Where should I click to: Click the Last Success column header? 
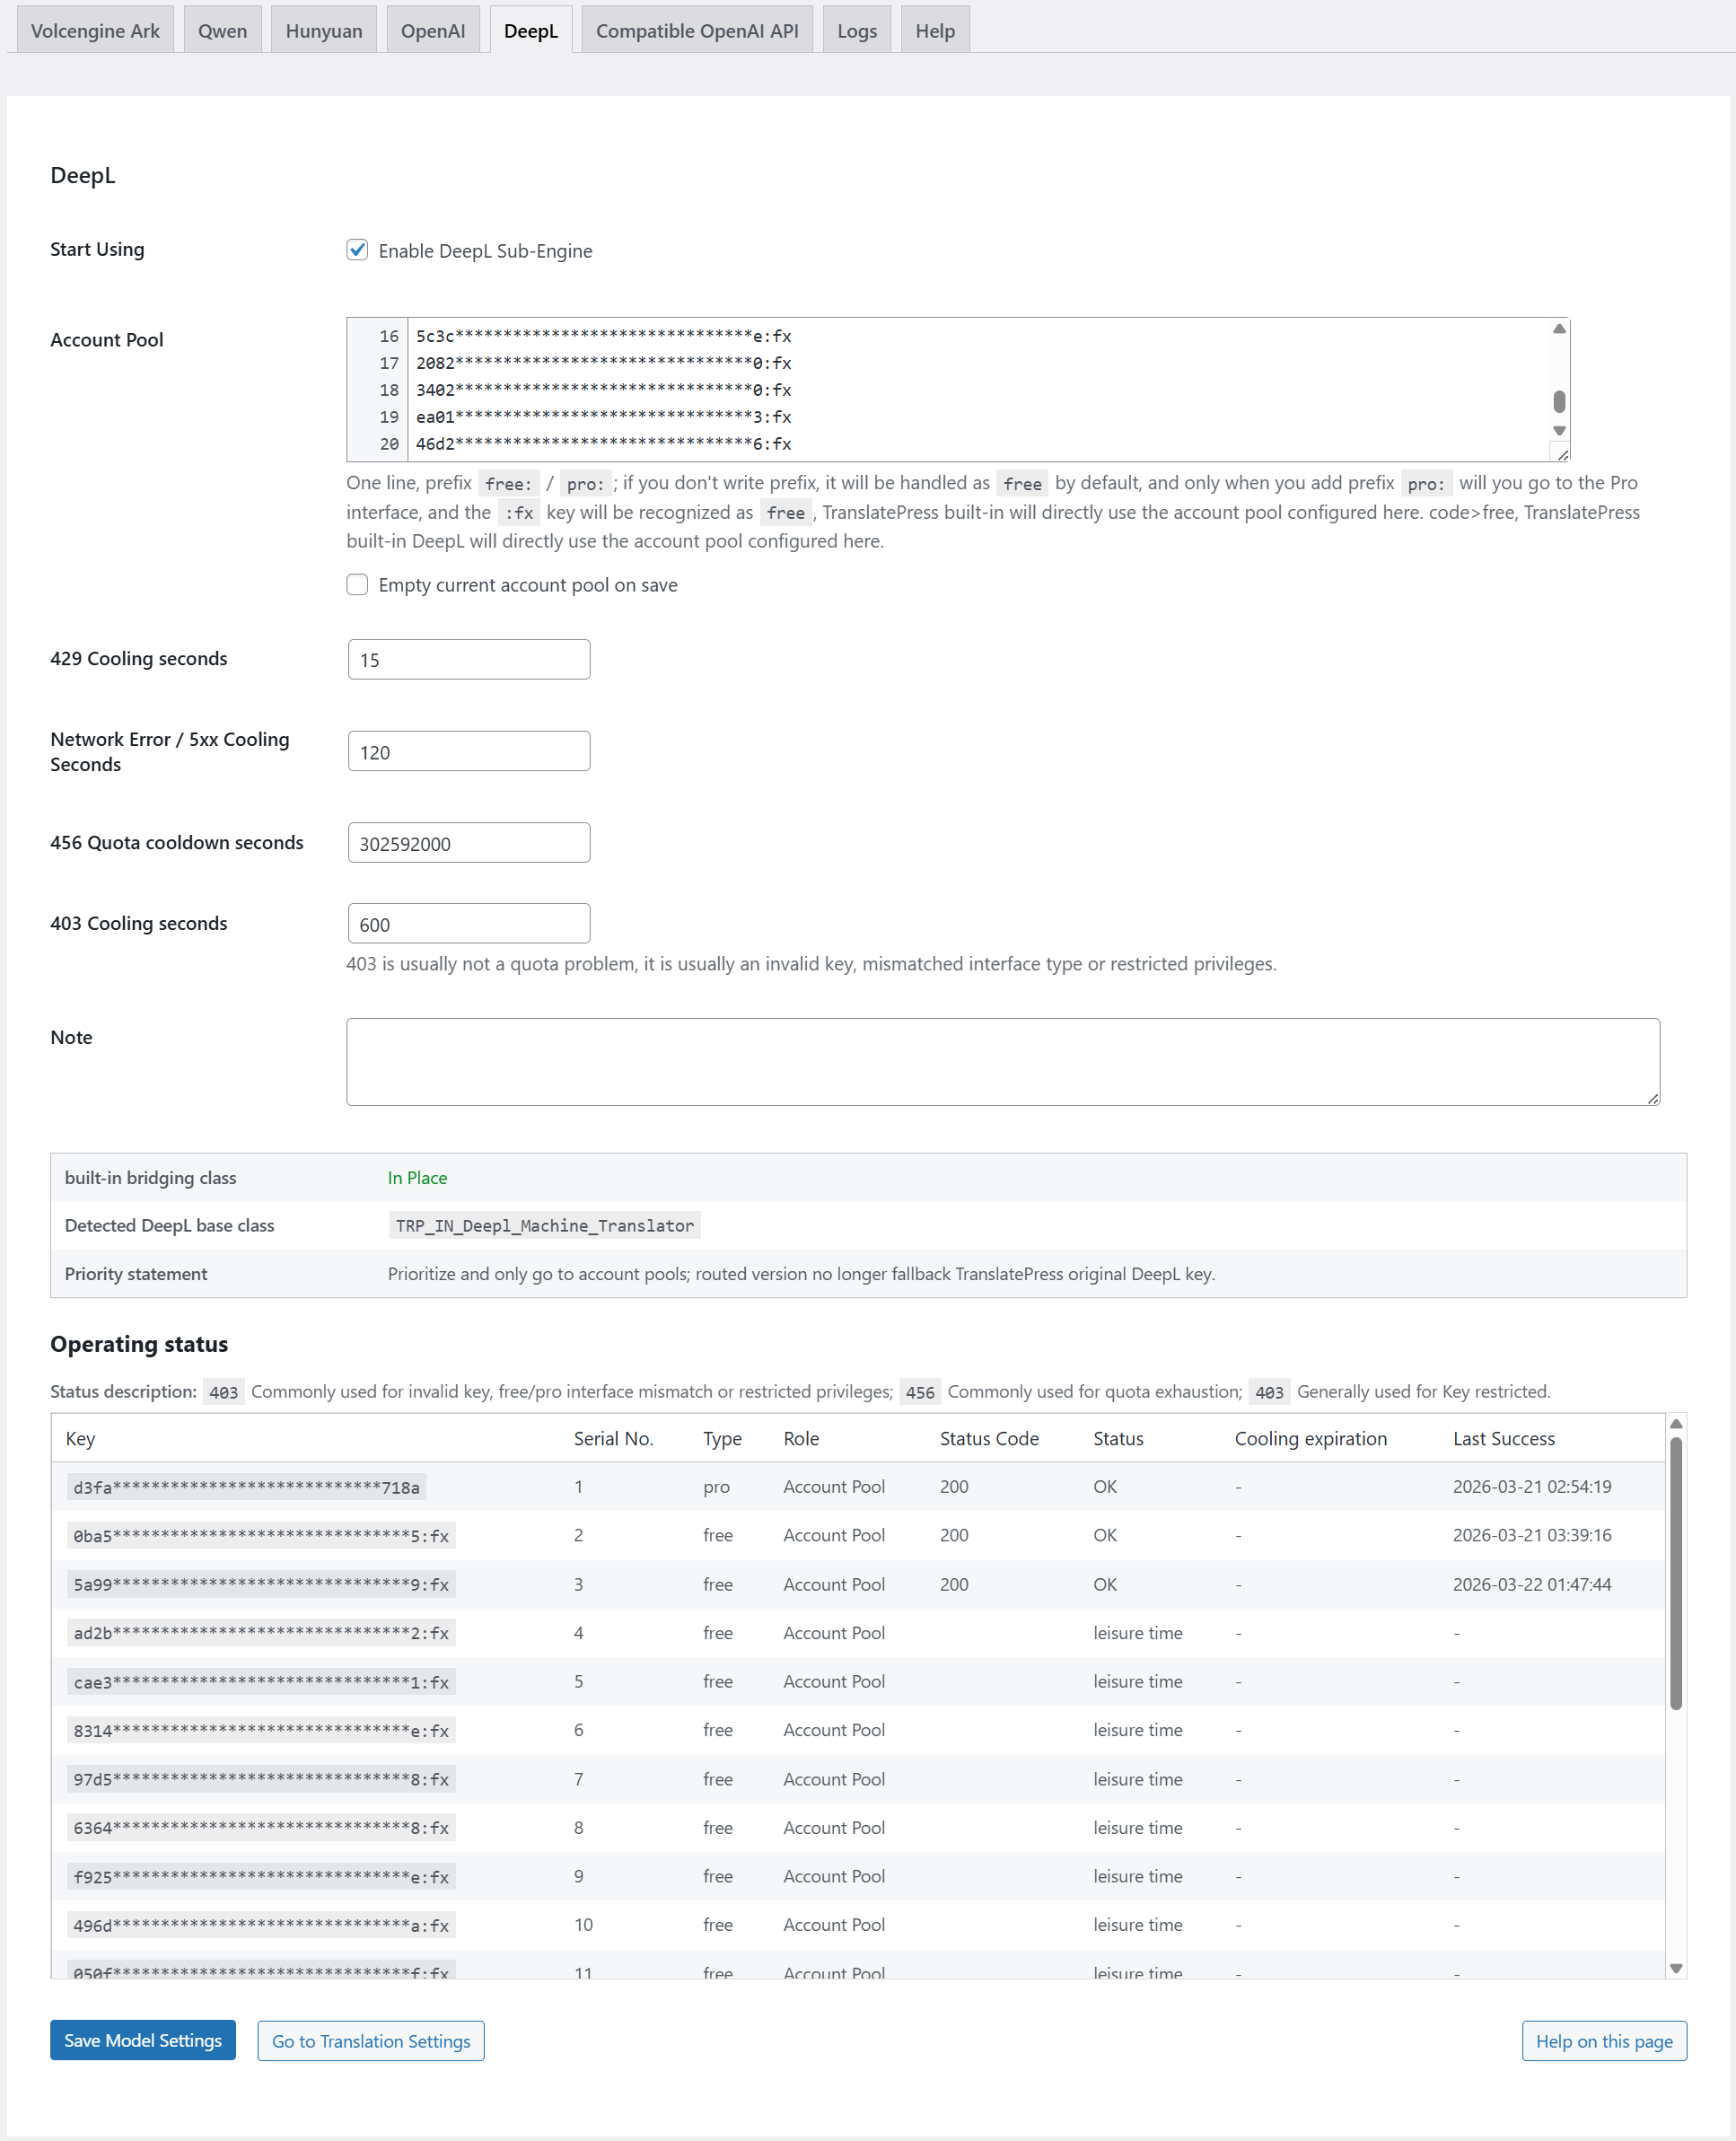coord(1503,1438)
